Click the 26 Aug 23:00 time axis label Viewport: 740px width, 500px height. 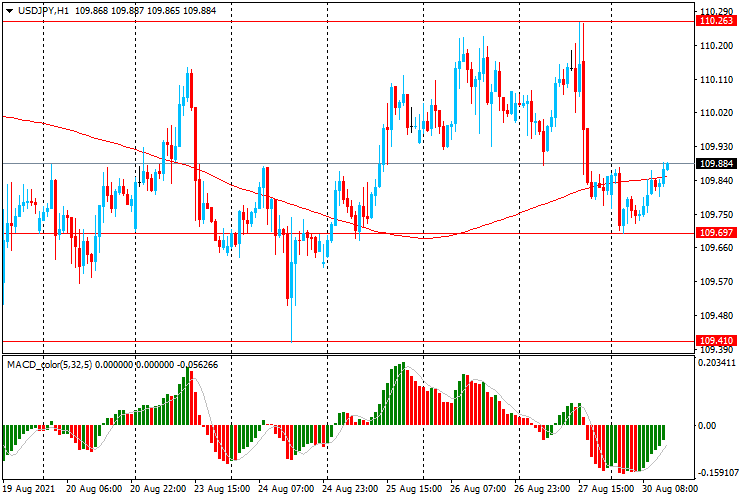click(x=542, y=489)
